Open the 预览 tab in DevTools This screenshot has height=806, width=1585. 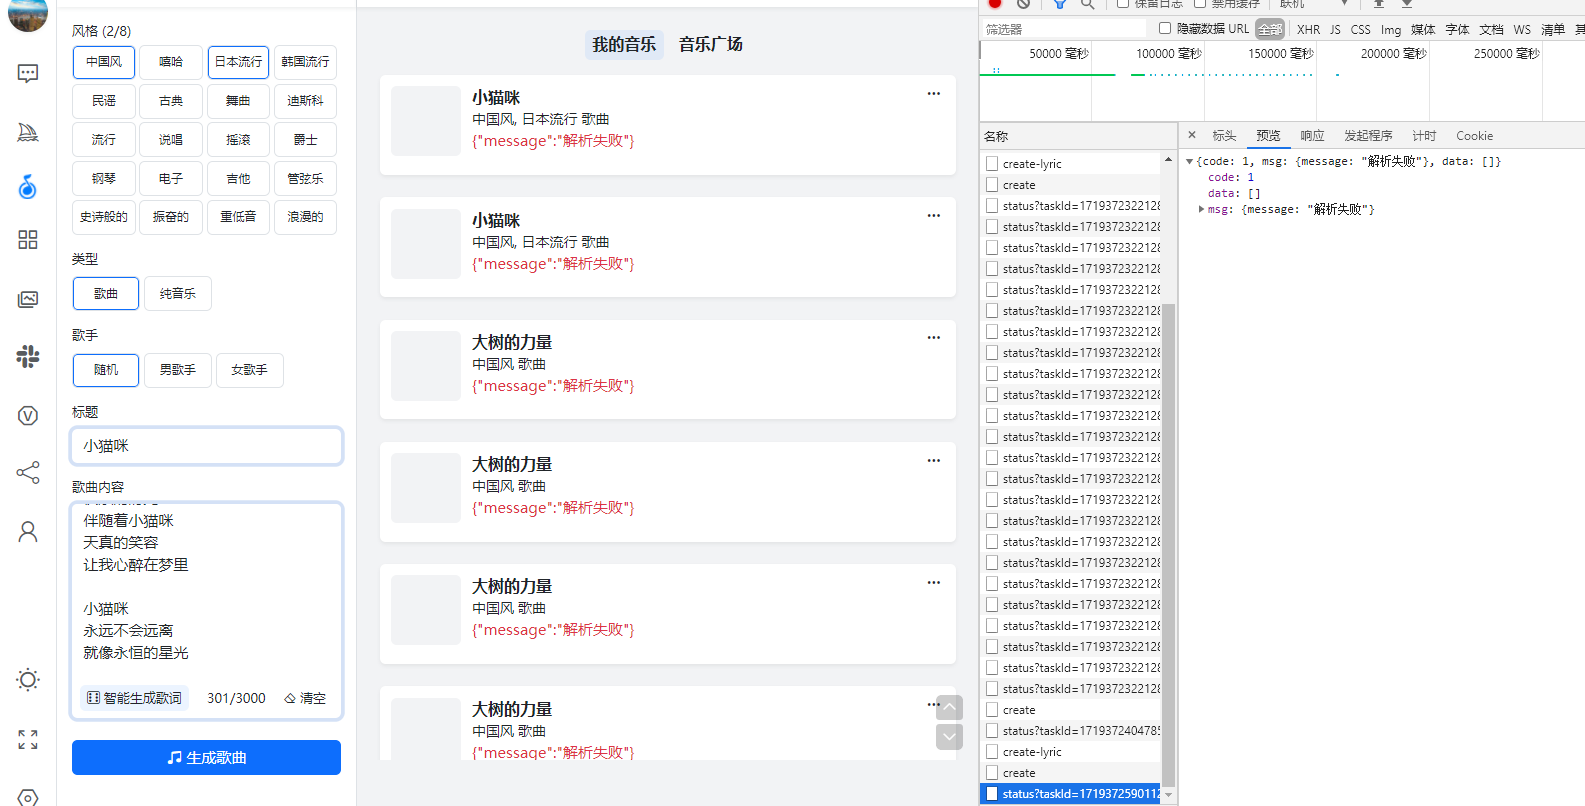coord(1268,136)
